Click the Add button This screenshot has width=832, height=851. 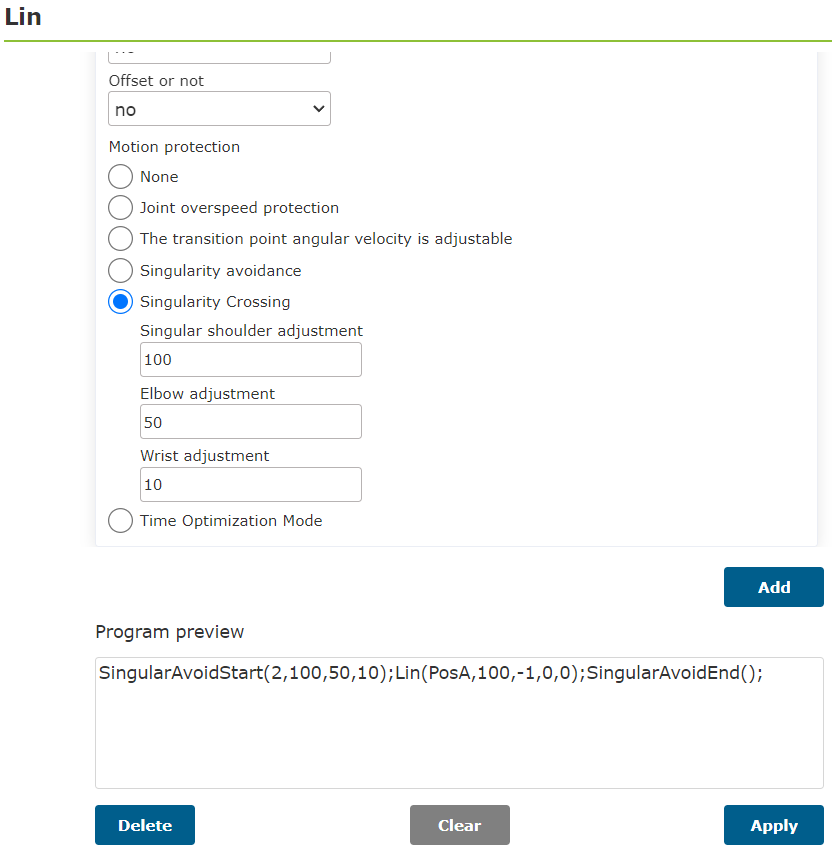coord(773,587)
